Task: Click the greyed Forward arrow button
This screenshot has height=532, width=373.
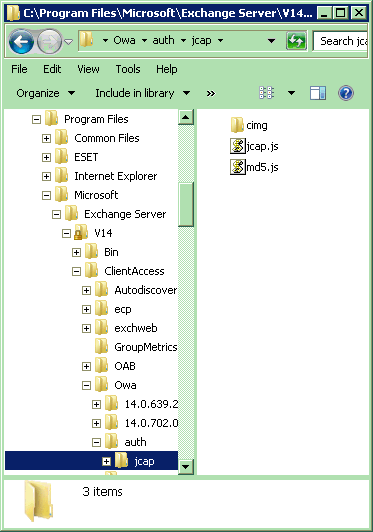Action: tap(50, 42)
